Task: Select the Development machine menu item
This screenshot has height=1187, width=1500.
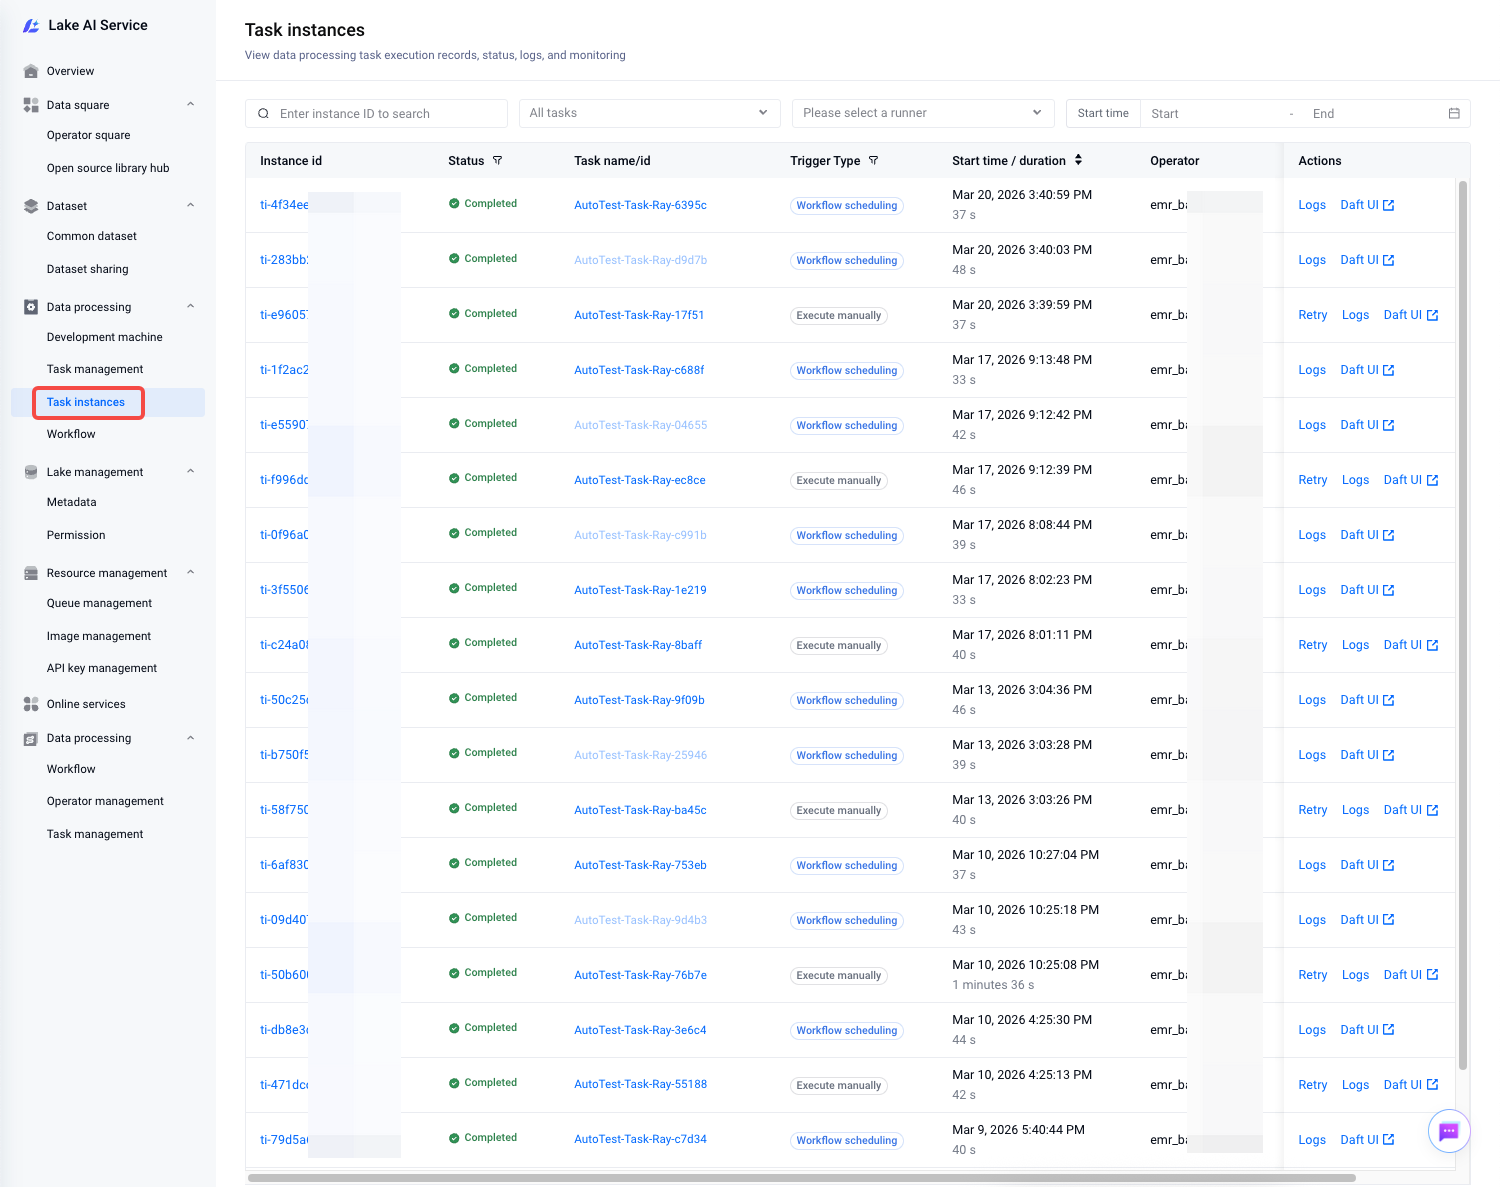Action: [x=104, y=337]
